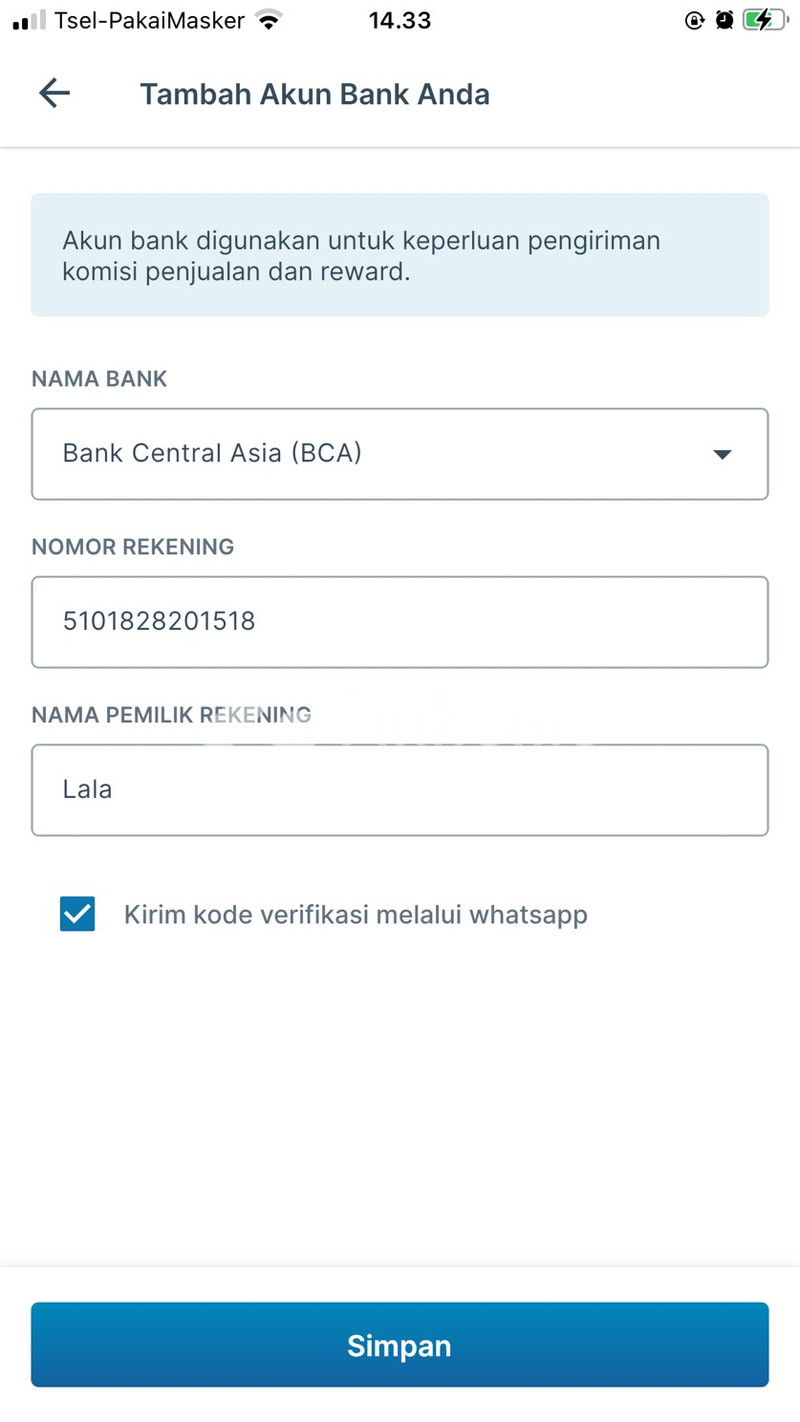Viewport: 800px width, 1422px height.
Task: Tap the cellular signal bars icon
Action: click(x=30, y=20)
